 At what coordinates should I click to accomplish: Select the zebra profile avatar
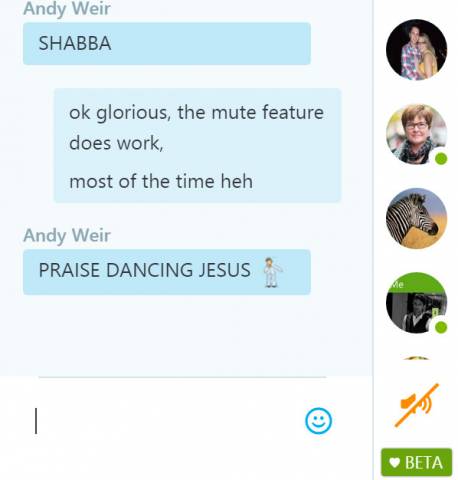(416, 218)
